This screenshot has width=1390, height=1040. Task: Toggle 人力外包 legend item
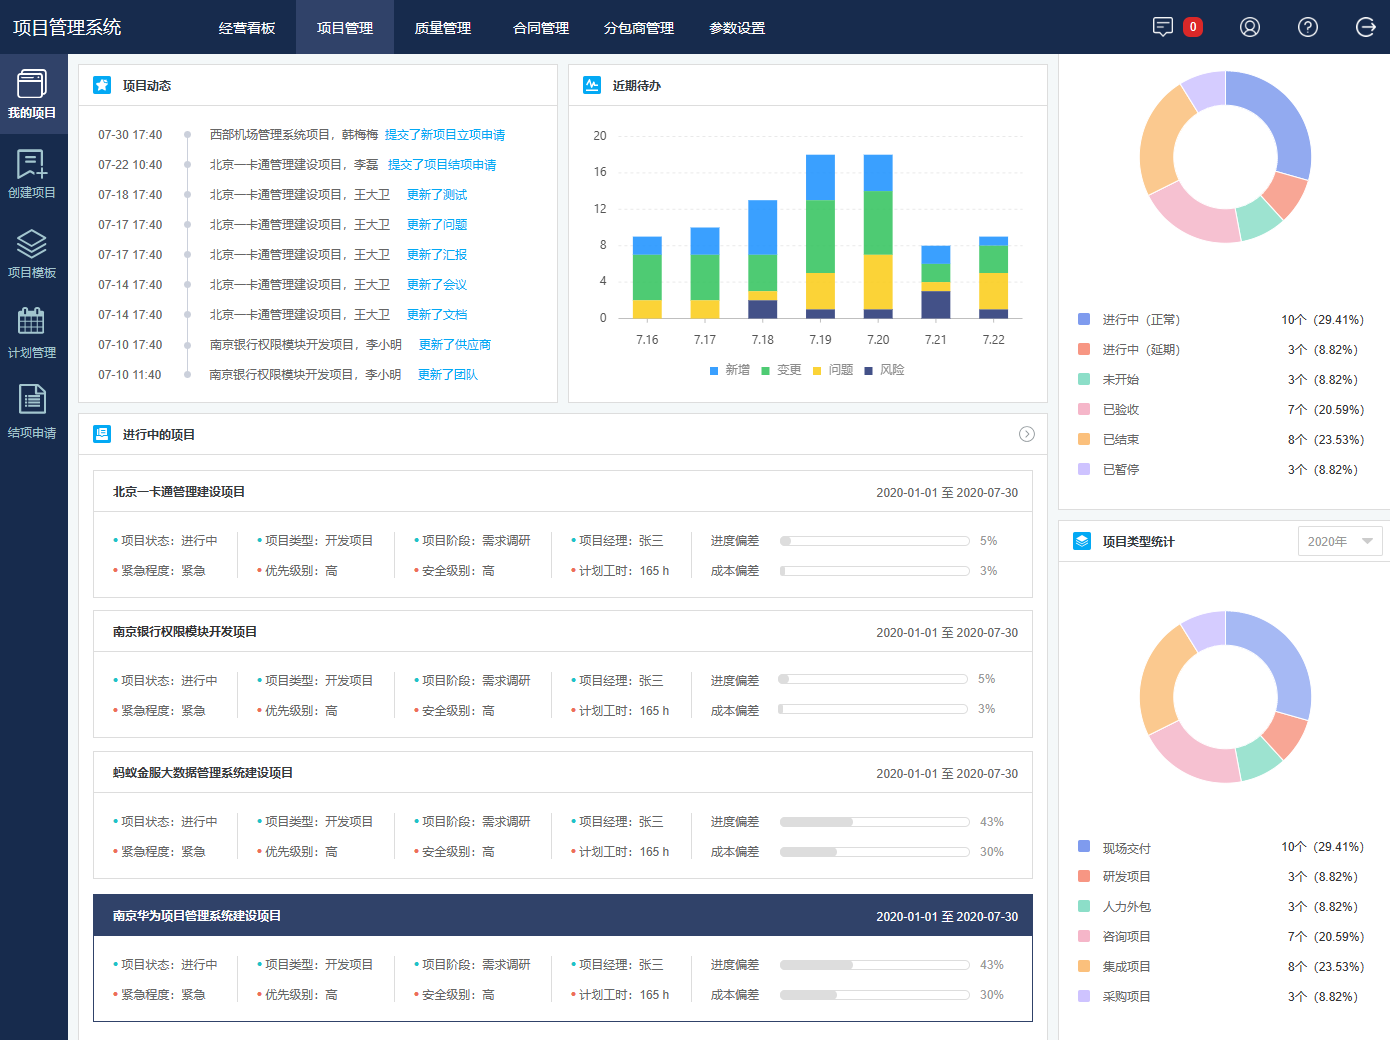[x=1115, y=907]
